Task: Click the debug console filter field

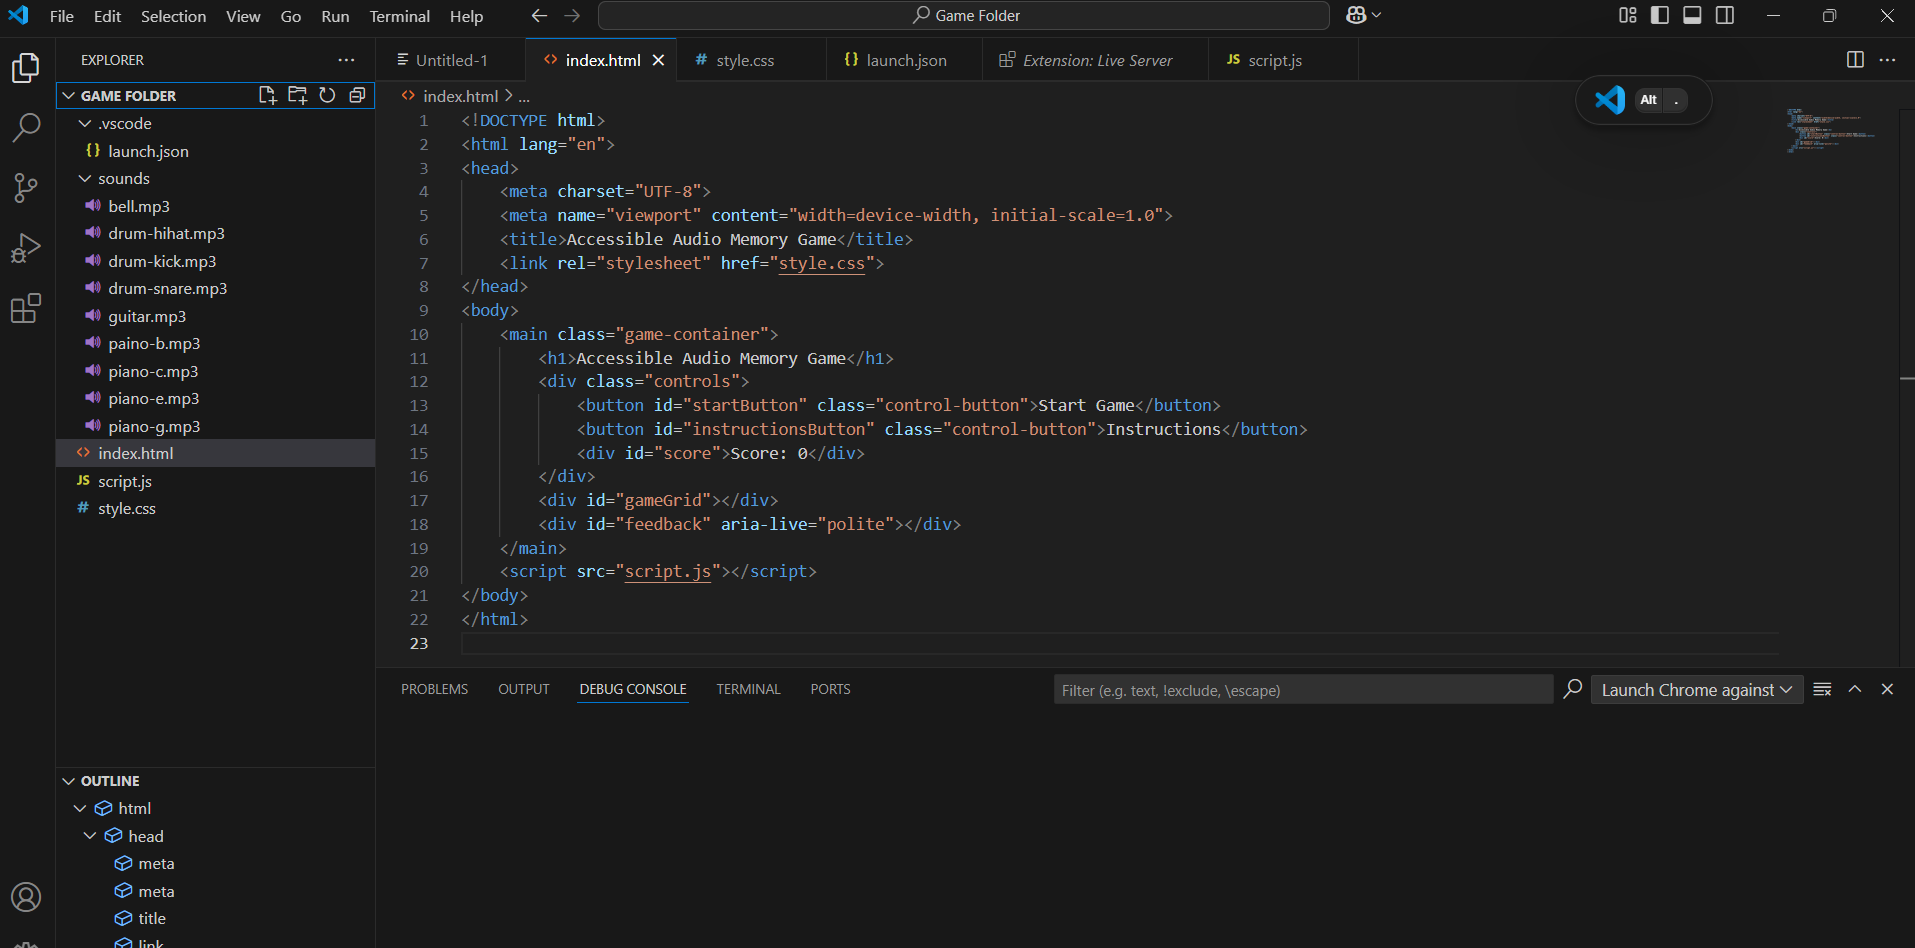Action: point(1302,690)
